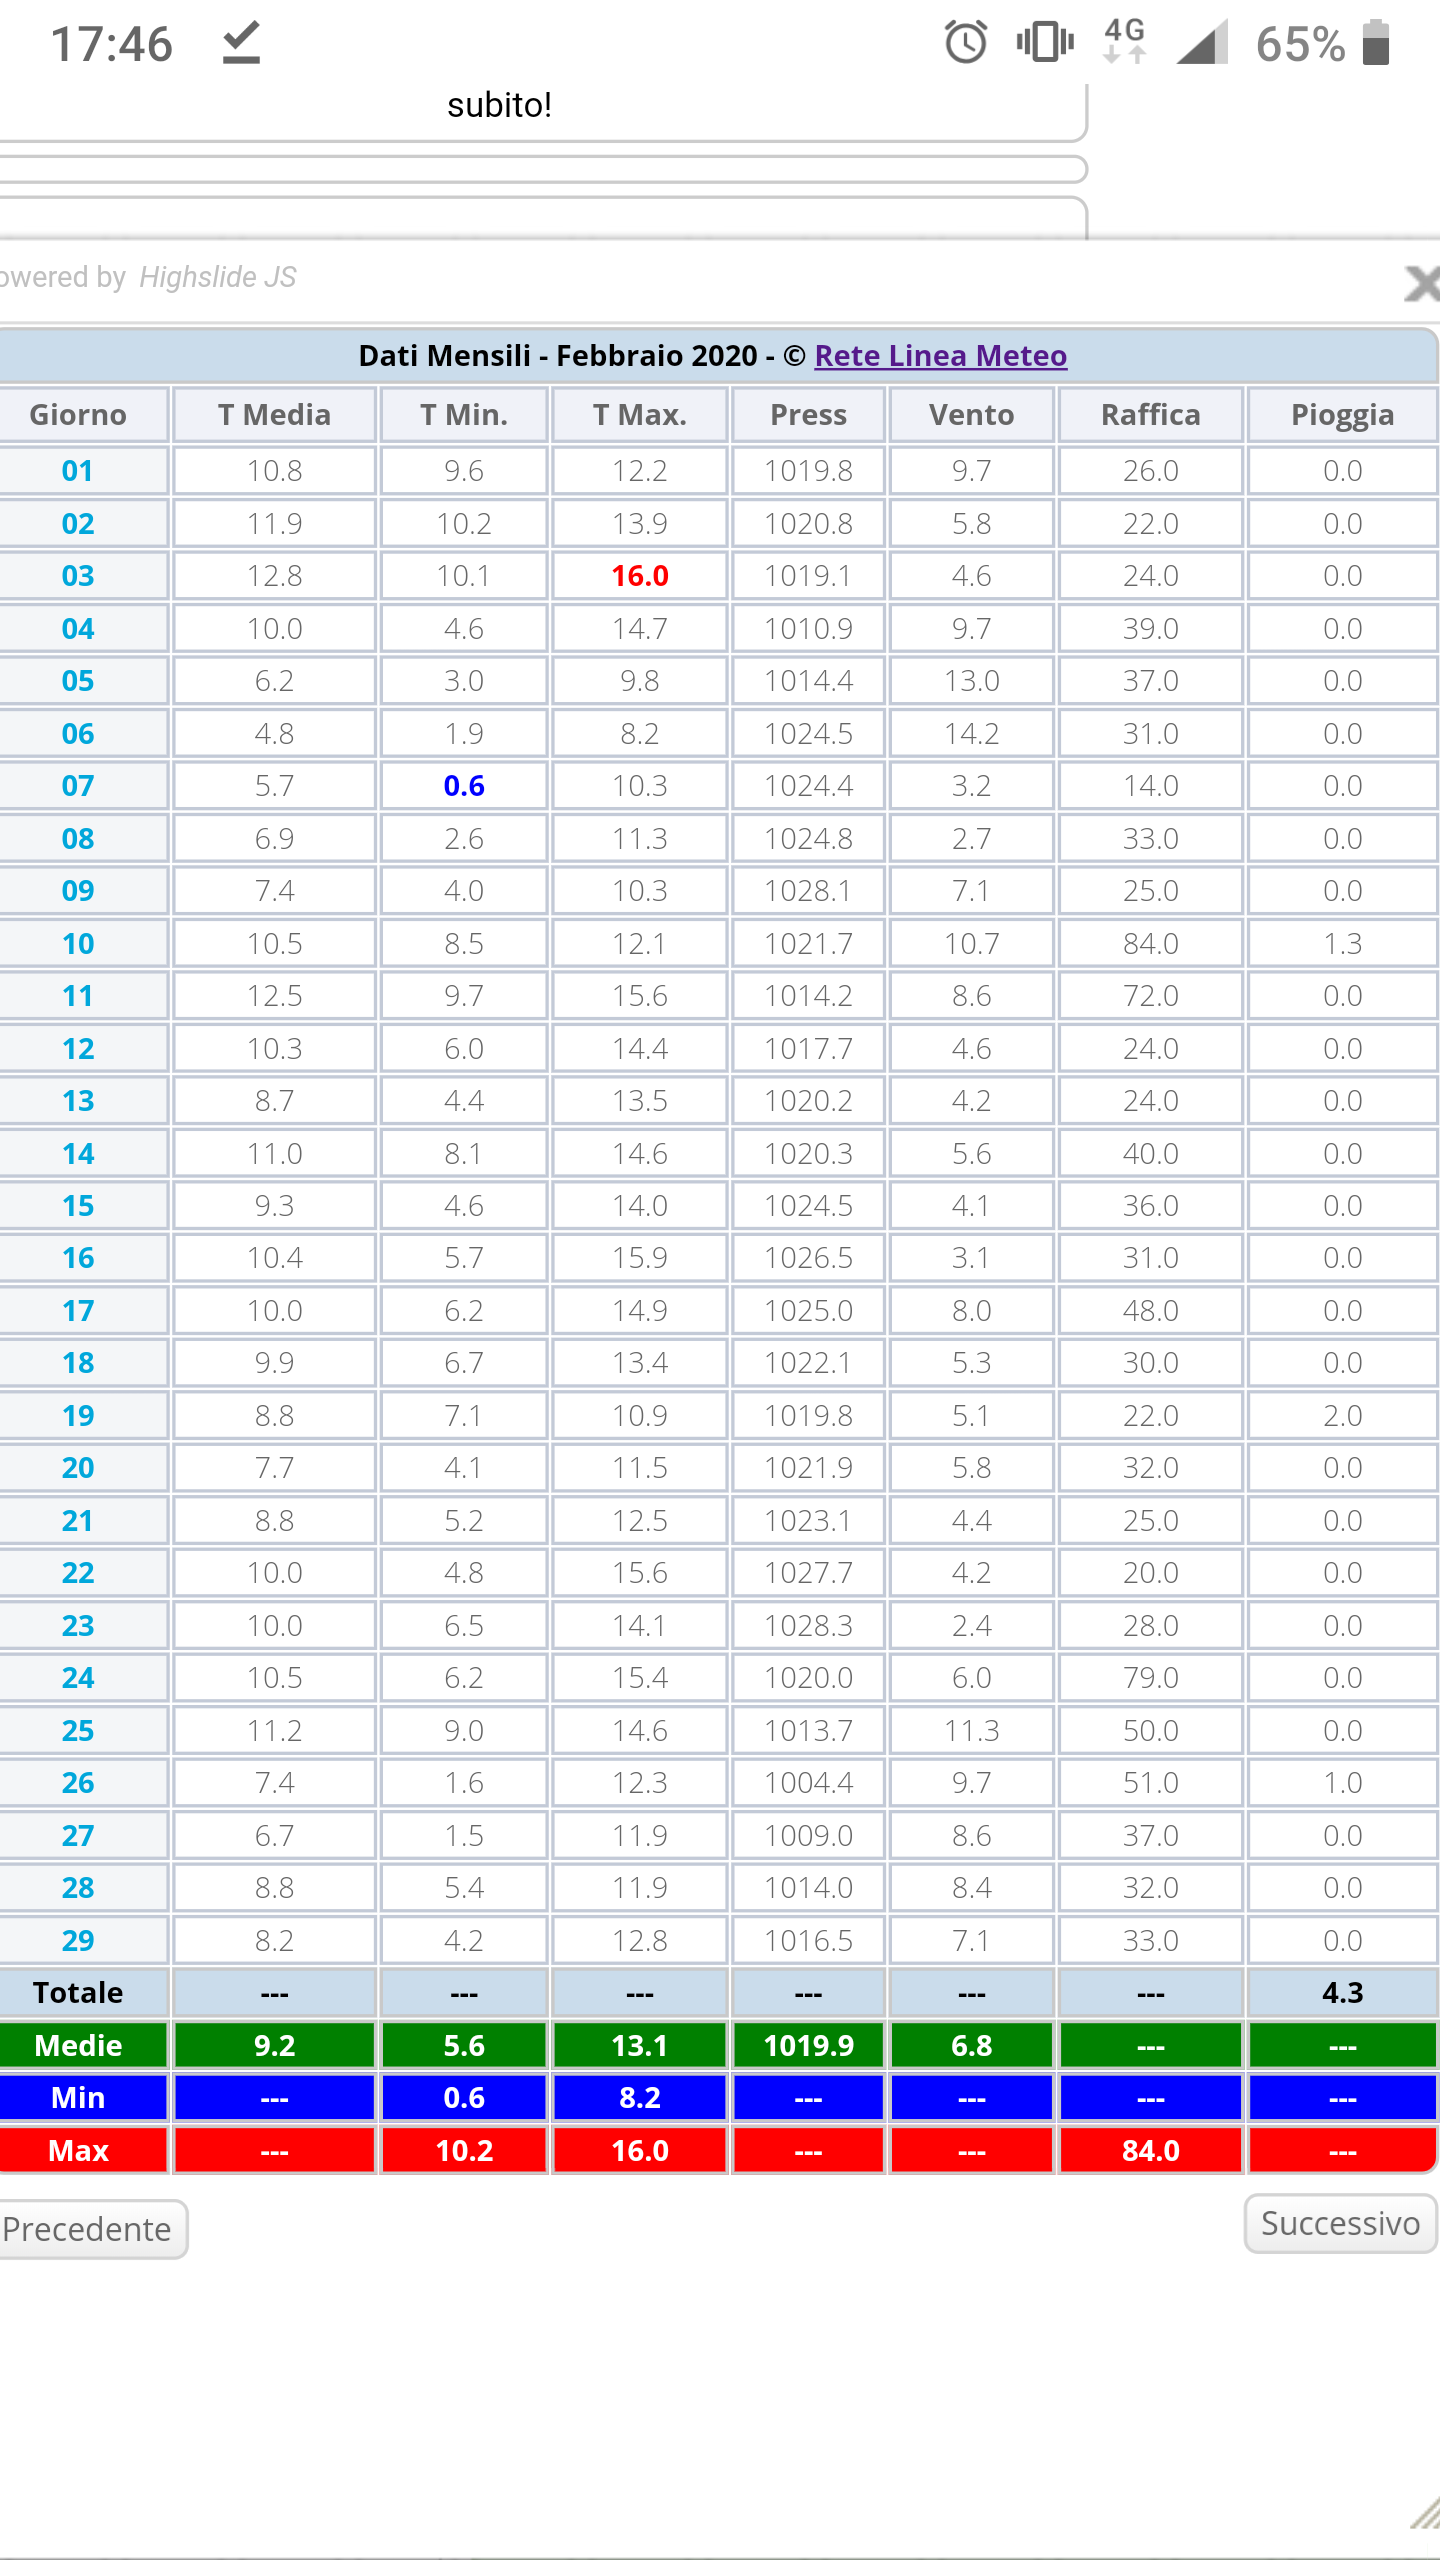This screenshot has height=2560, width=1440.
Task: Click the T Media column header
Action: (274, 415)
